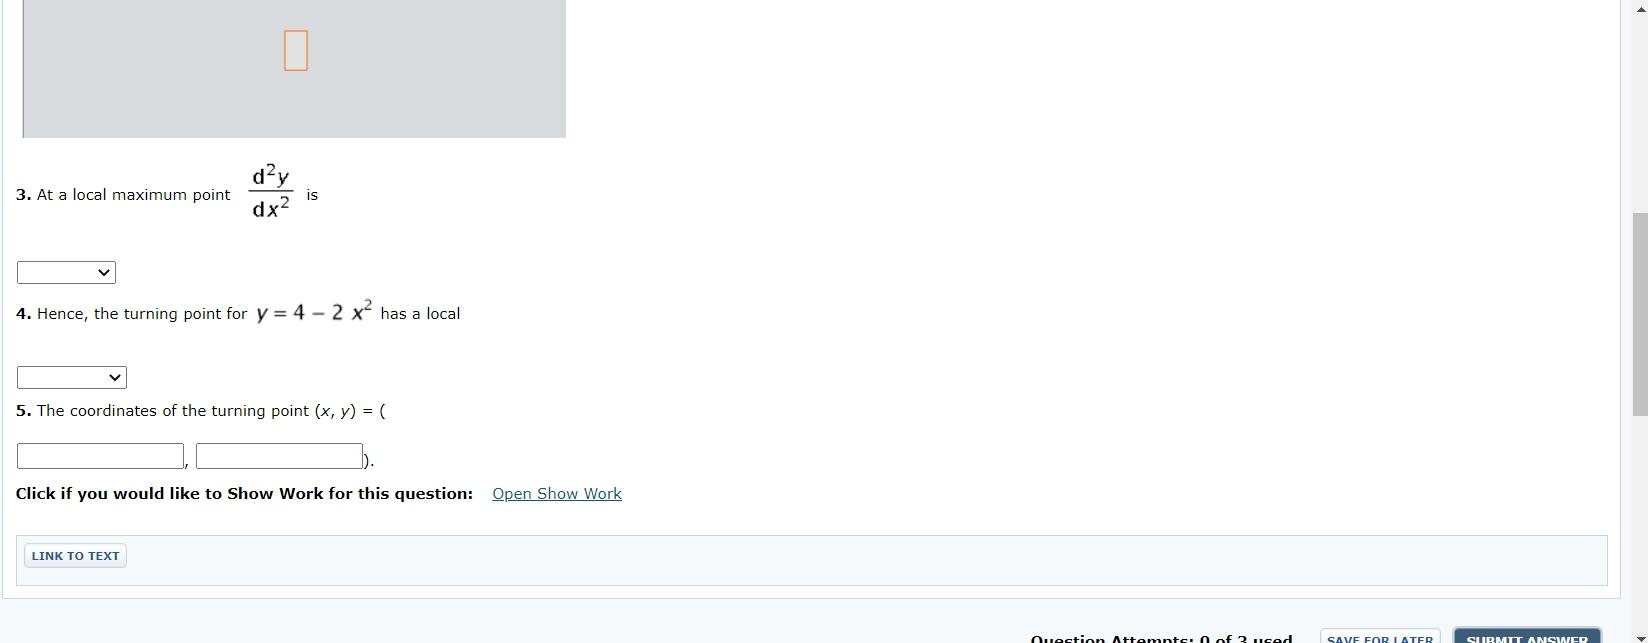
Task: Click the y-coordinate input field
Action: [279, 456]
